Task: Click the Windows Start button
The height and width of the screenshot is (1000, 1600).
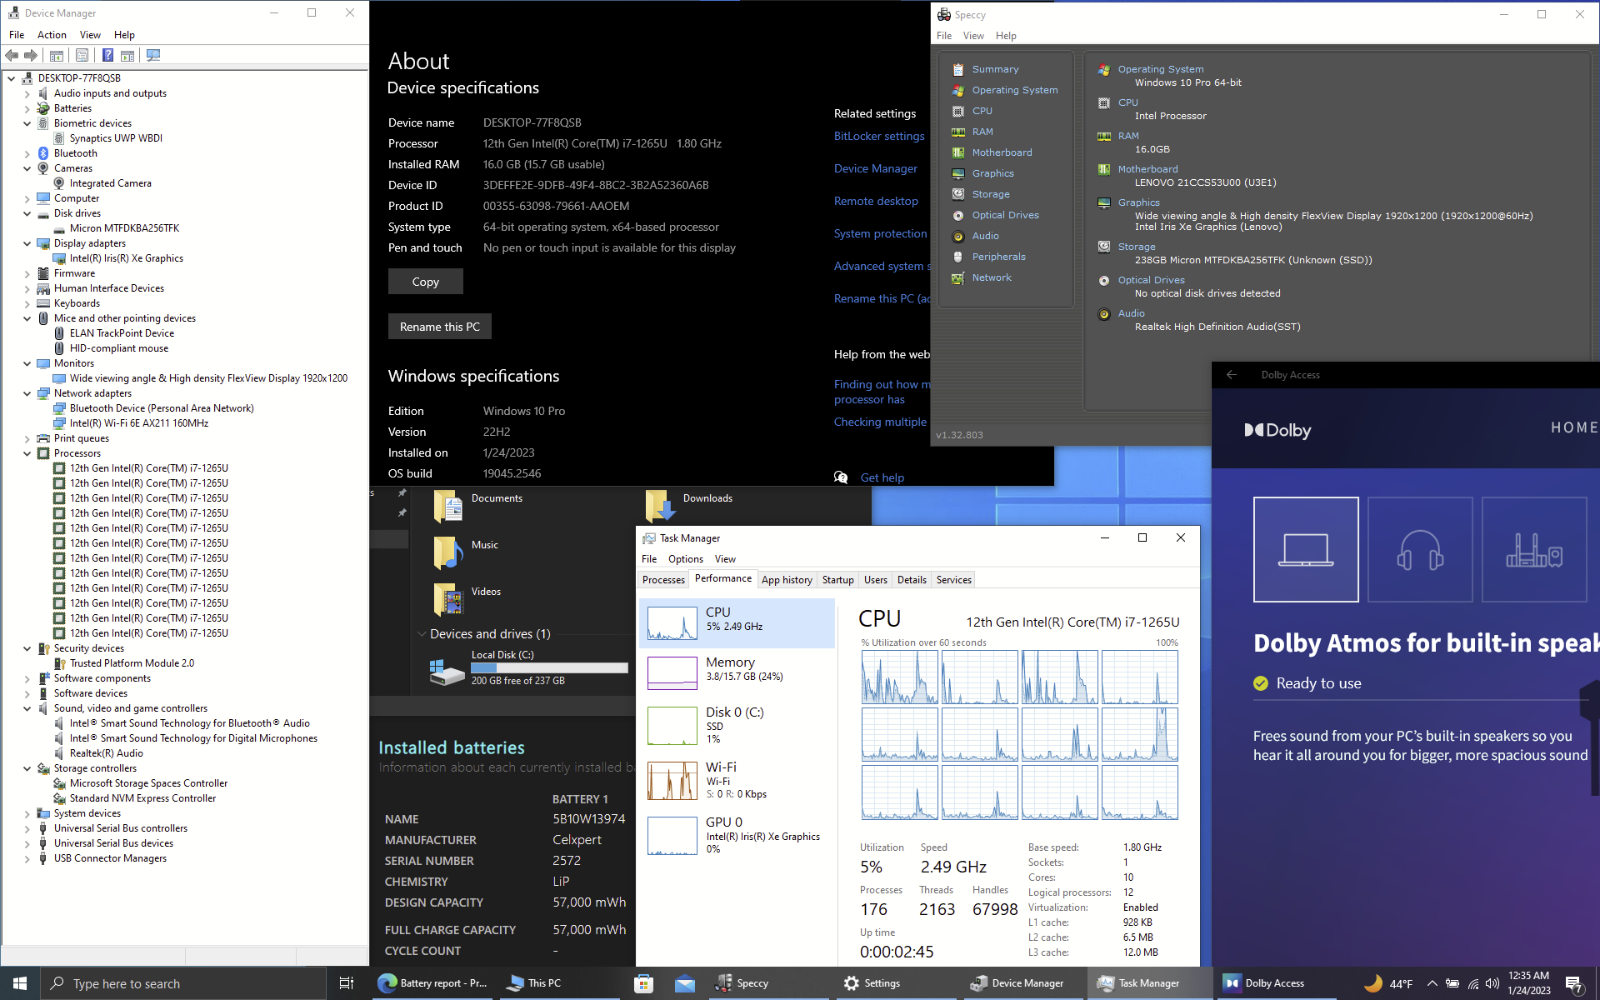Action: (20, 983)
